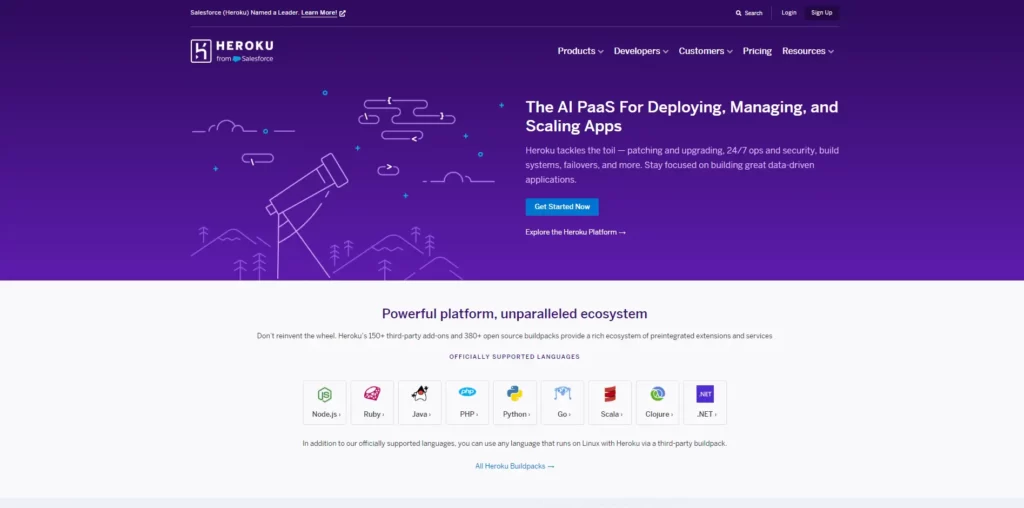Click the heading "Powerful platform, unparalleled ecosystem"

point(515,314)
